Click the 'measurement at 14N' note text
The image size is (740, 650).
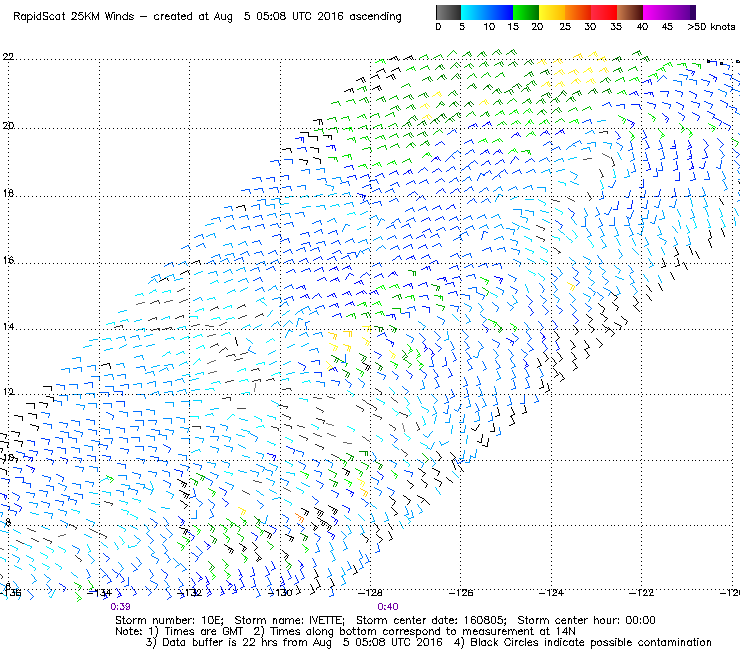518,632
